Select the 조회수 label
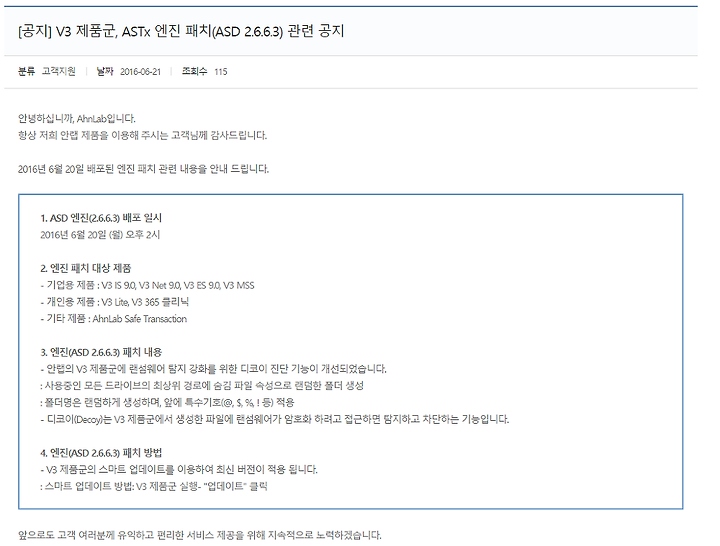The height and width of the screenshot is (546, 720). [194, 71]
